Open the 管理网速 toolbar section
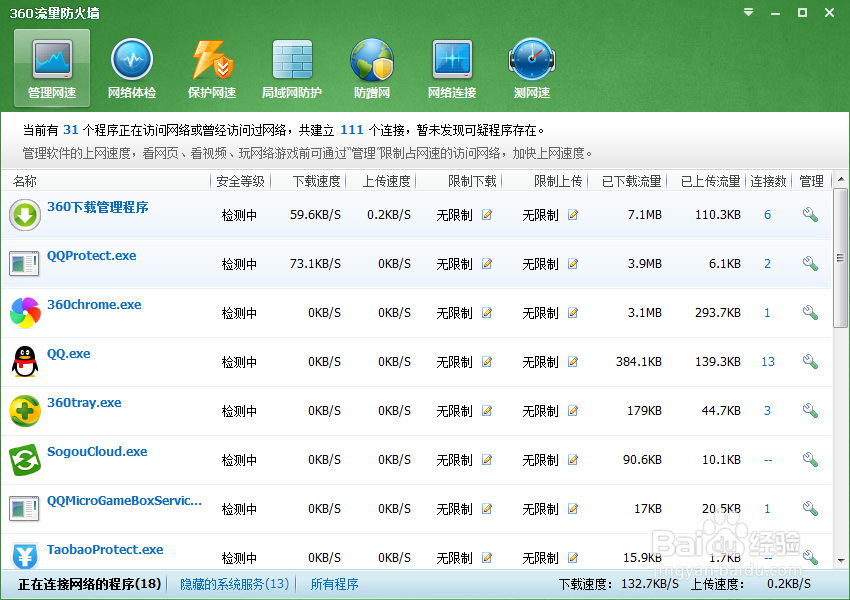The width and height of the screenshot is (850, 600). point(52,68)
